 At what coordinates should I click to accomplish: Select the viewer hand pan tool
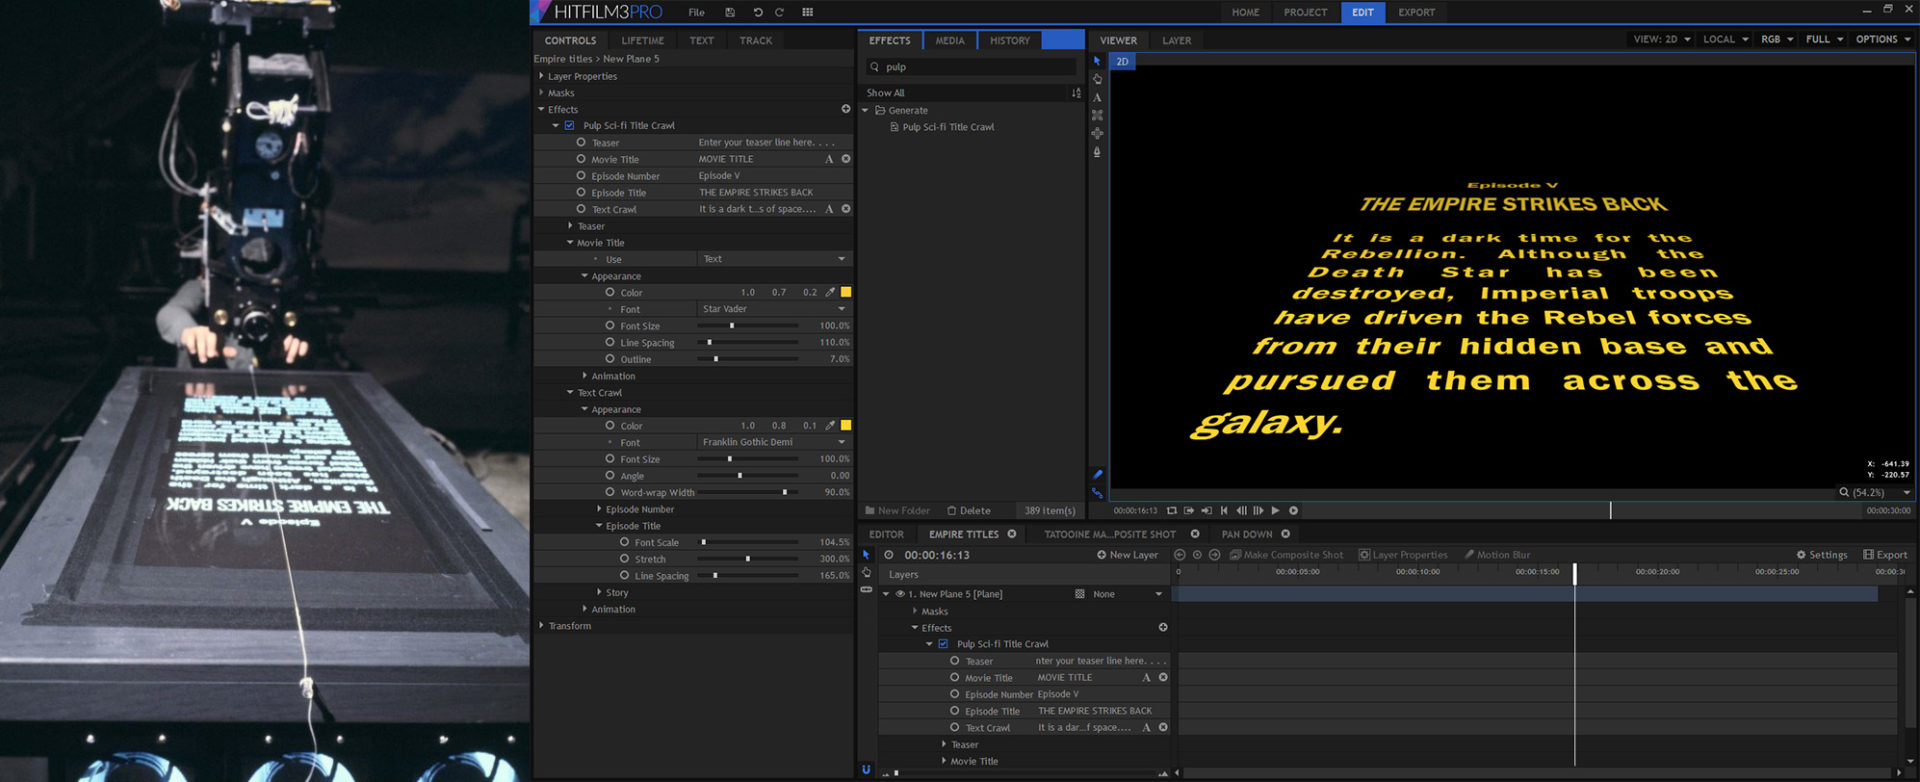click(x=1097, y=79)
